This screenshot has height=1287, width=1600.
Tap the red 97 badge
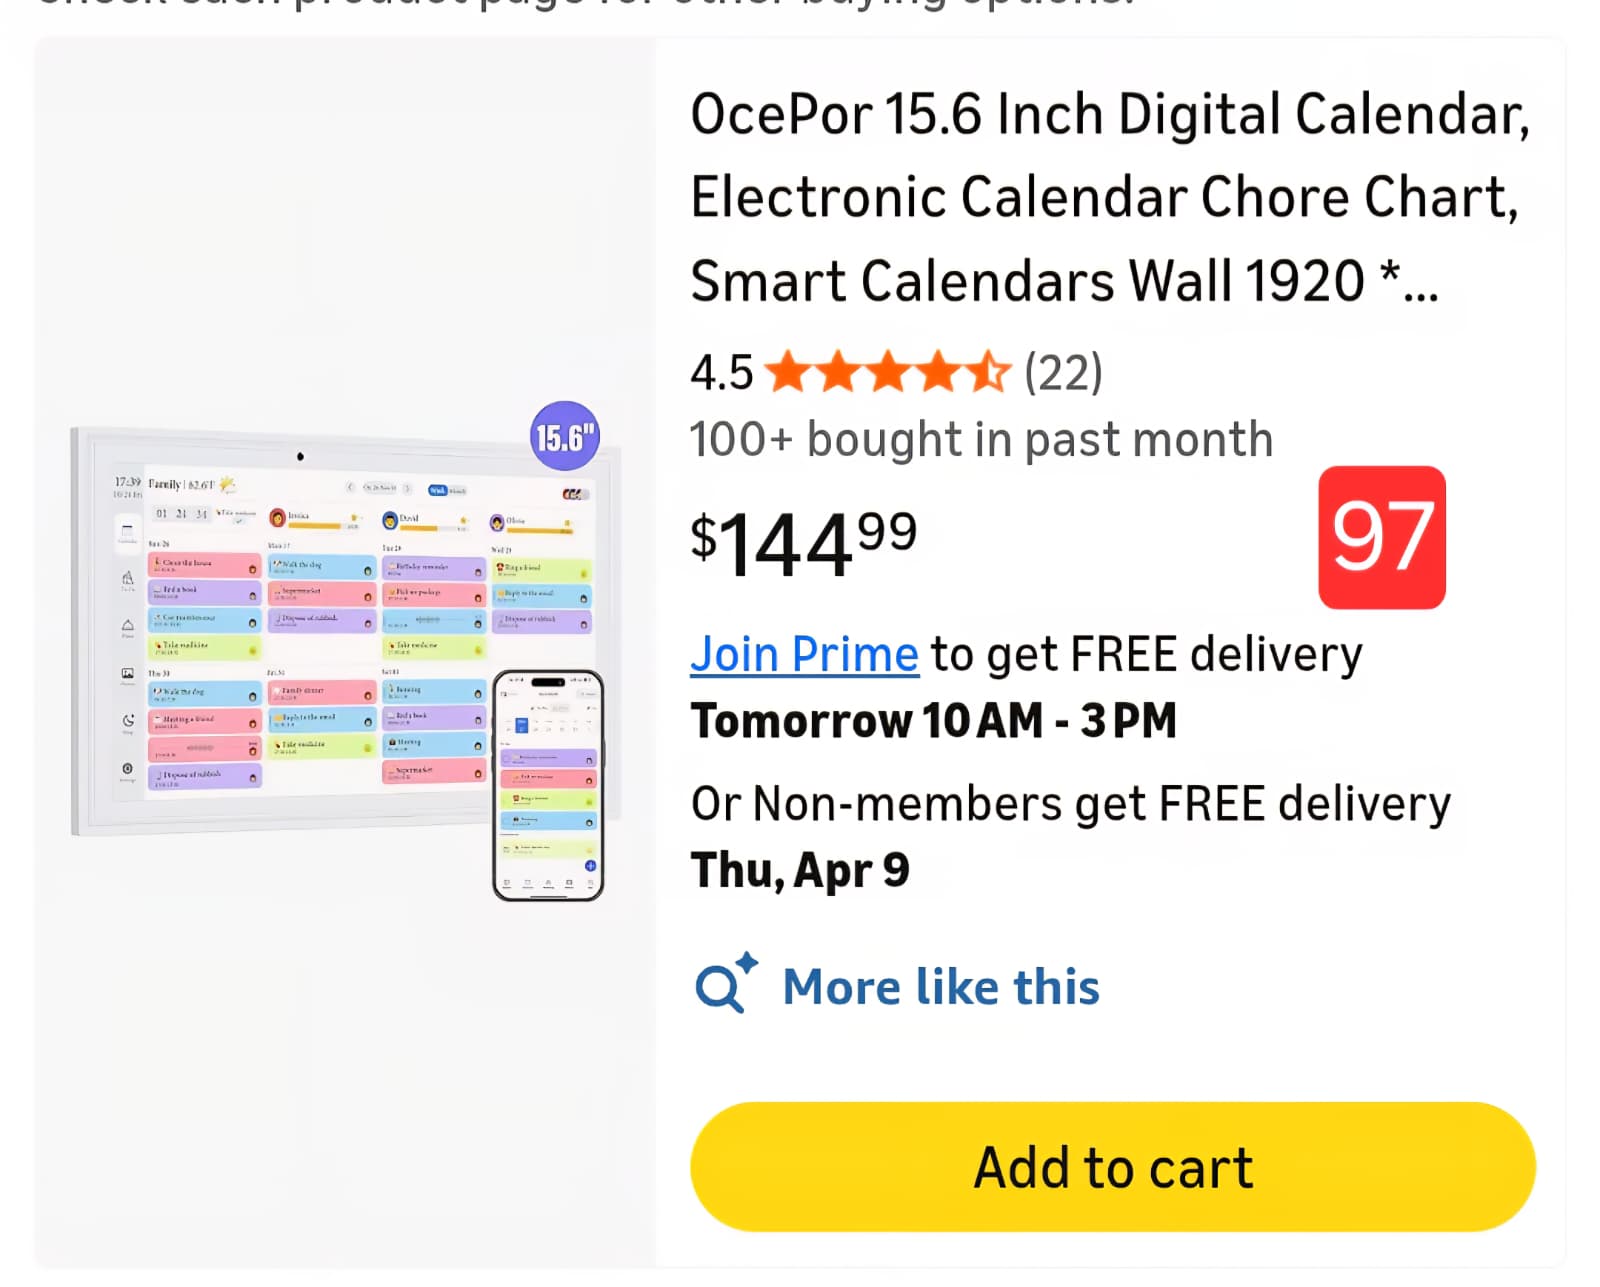[x=1381, y=537]
